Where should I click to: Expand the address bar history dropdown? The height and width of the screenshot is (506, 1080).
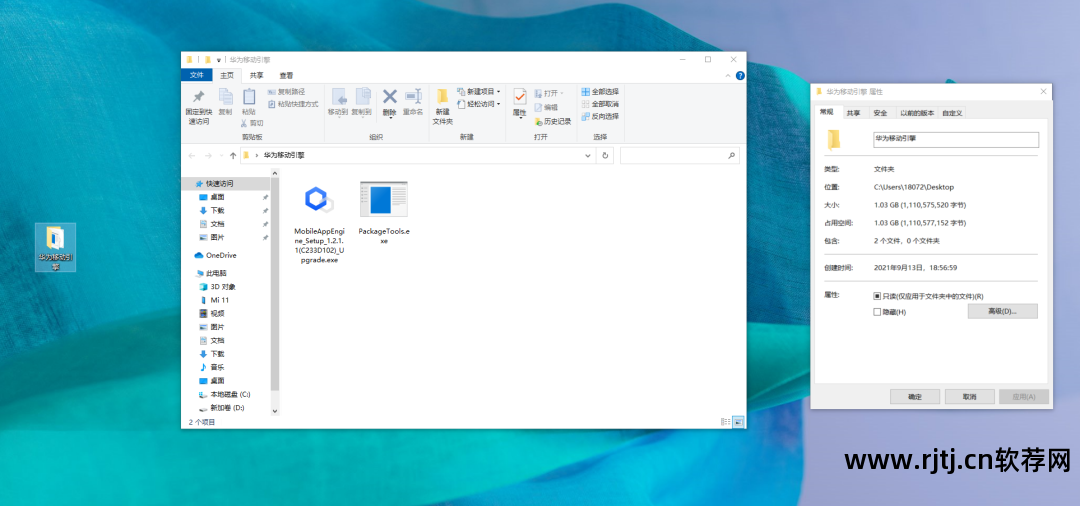point(588,156)
